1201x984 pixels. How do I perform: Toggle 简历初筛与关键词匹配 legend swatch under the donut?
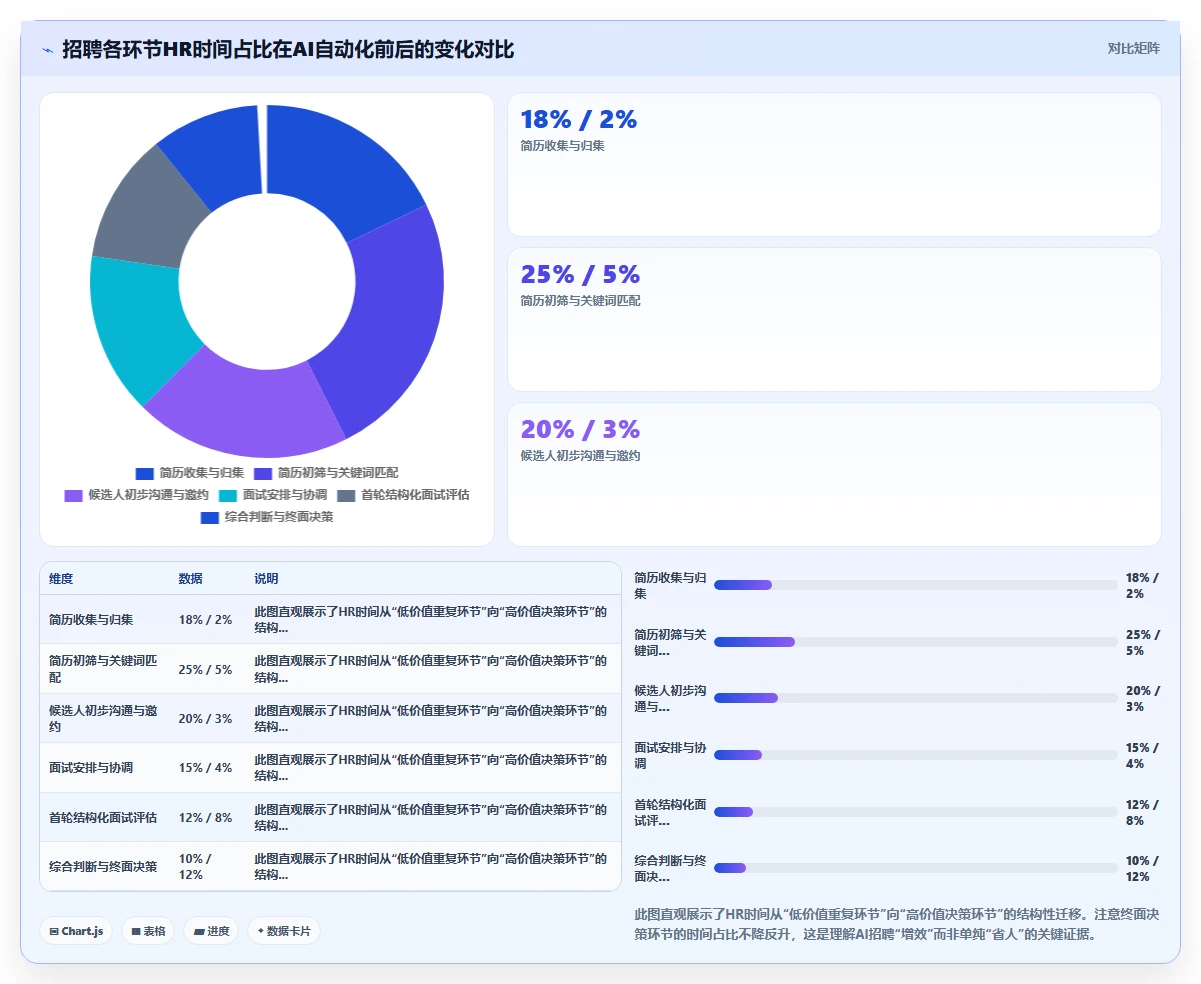click(x=263, y=473)
